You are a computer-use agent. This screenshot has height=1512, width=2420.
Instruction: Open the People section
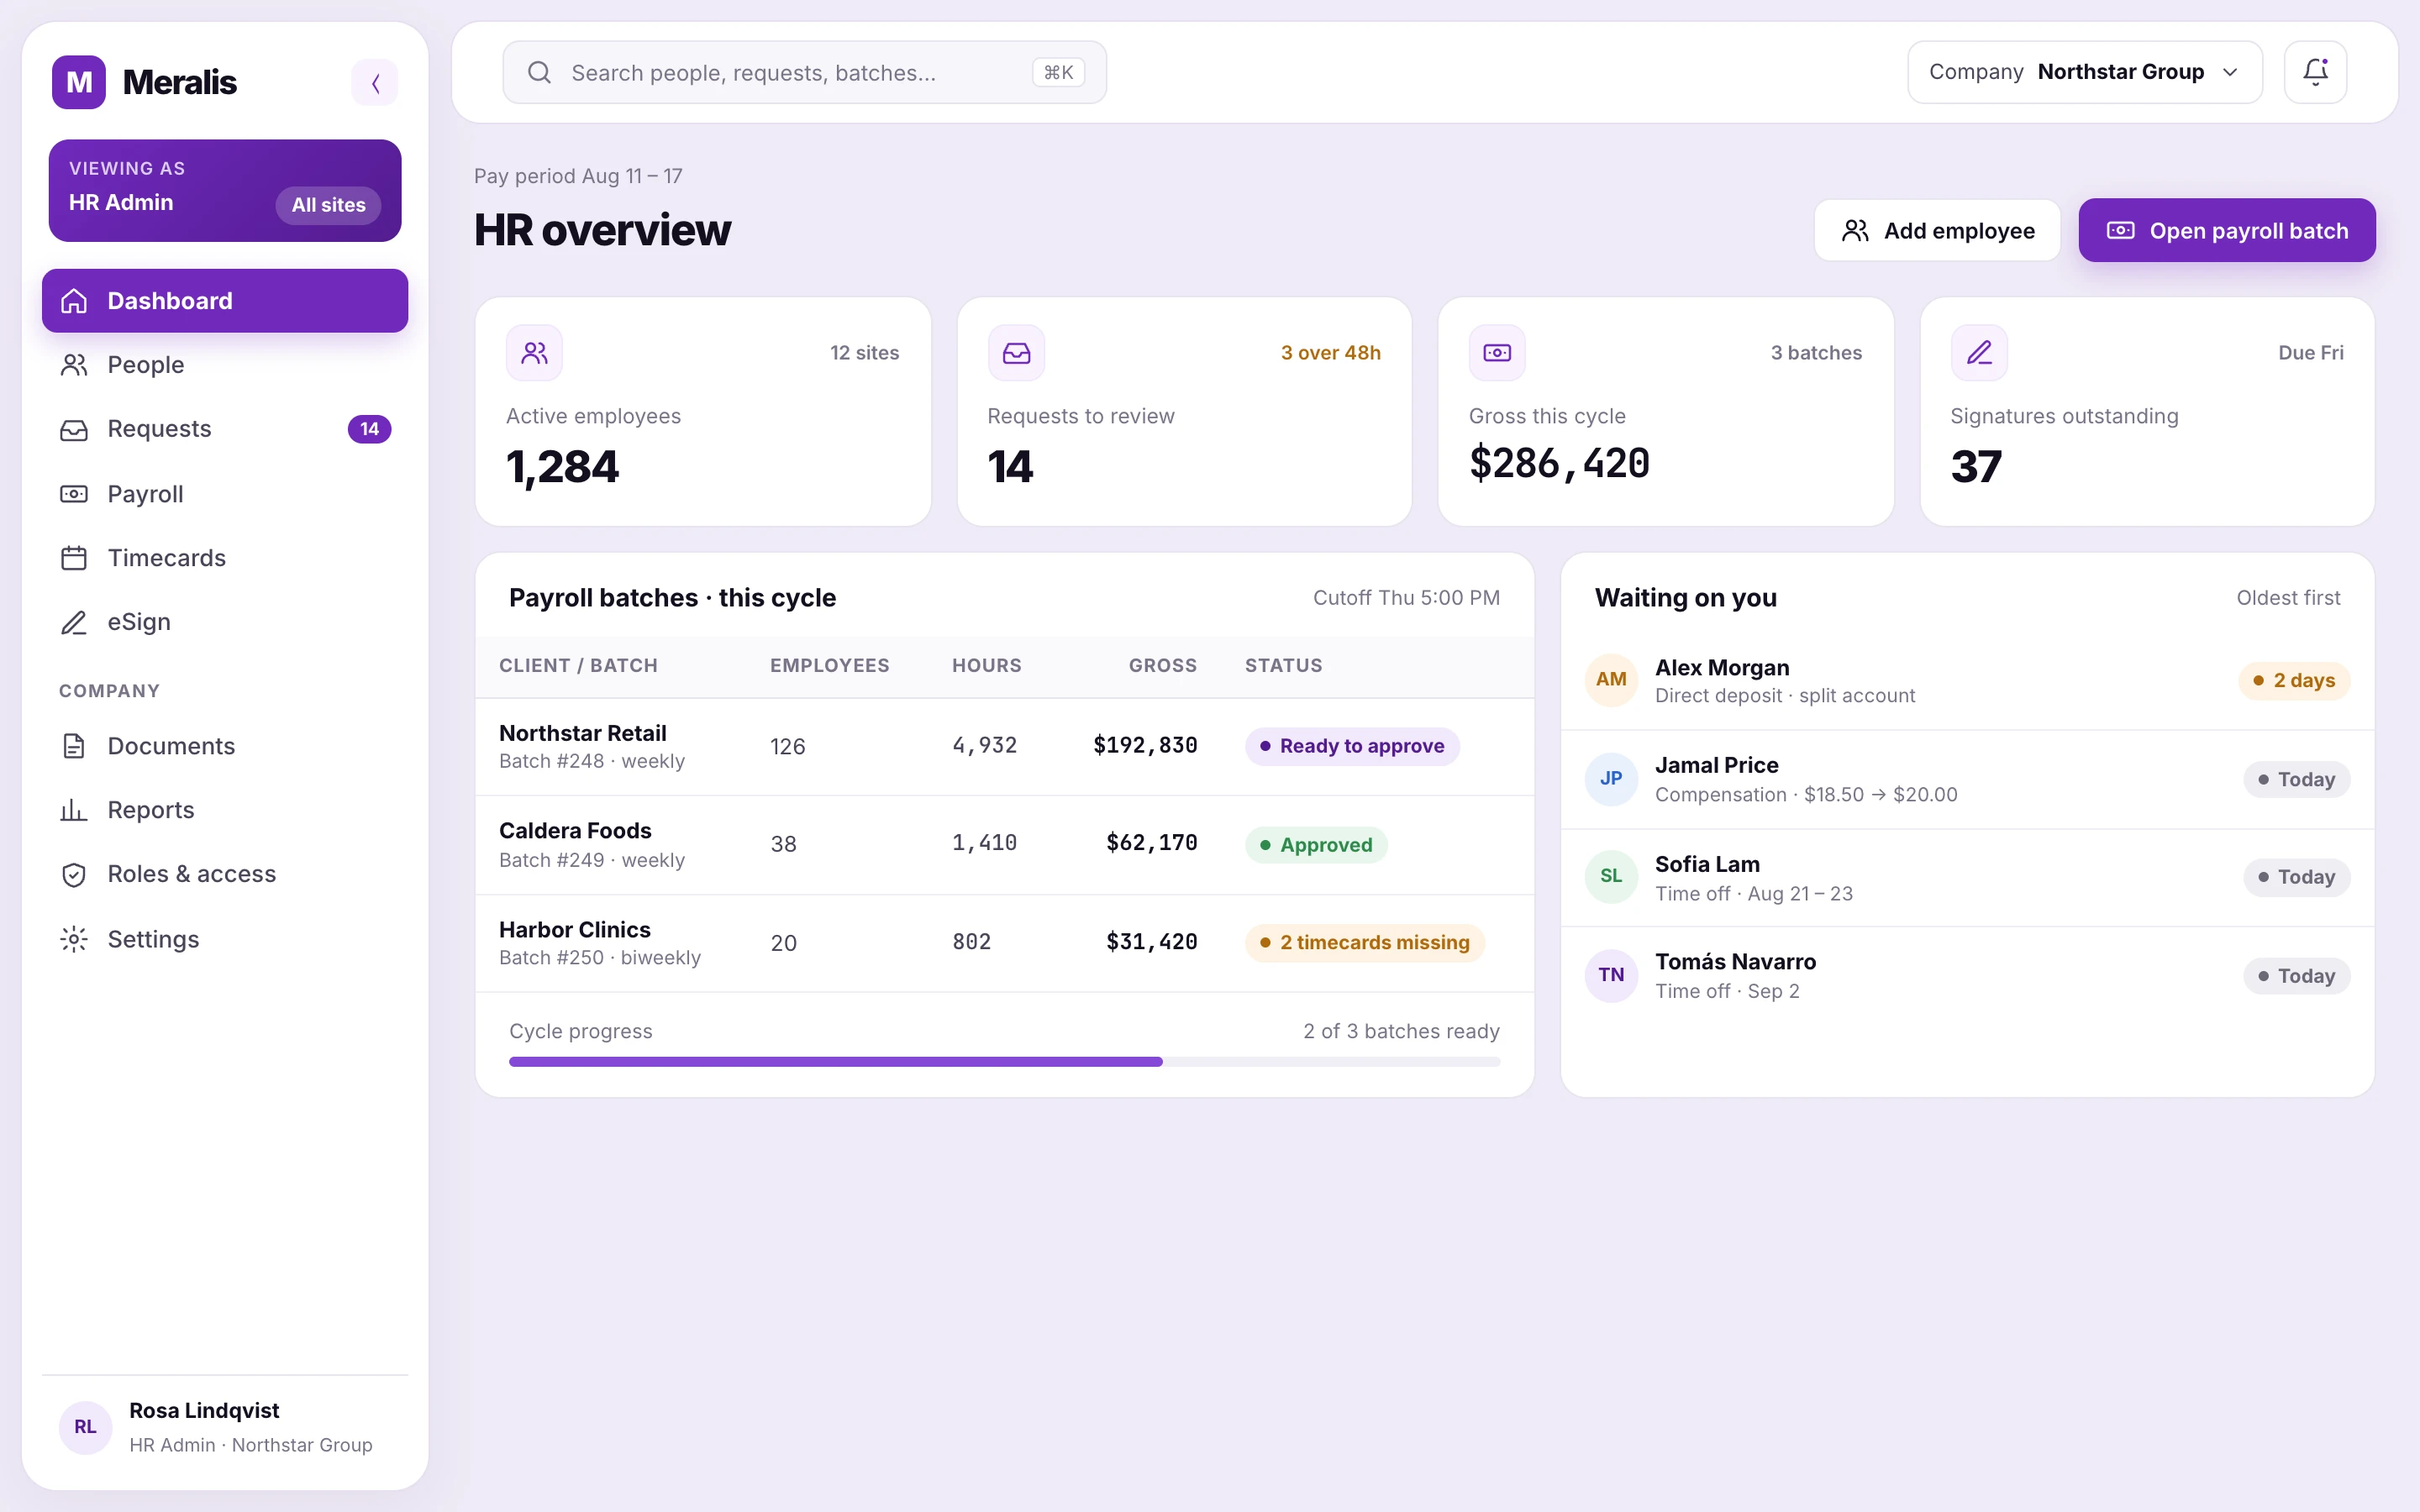pos(225,365)
